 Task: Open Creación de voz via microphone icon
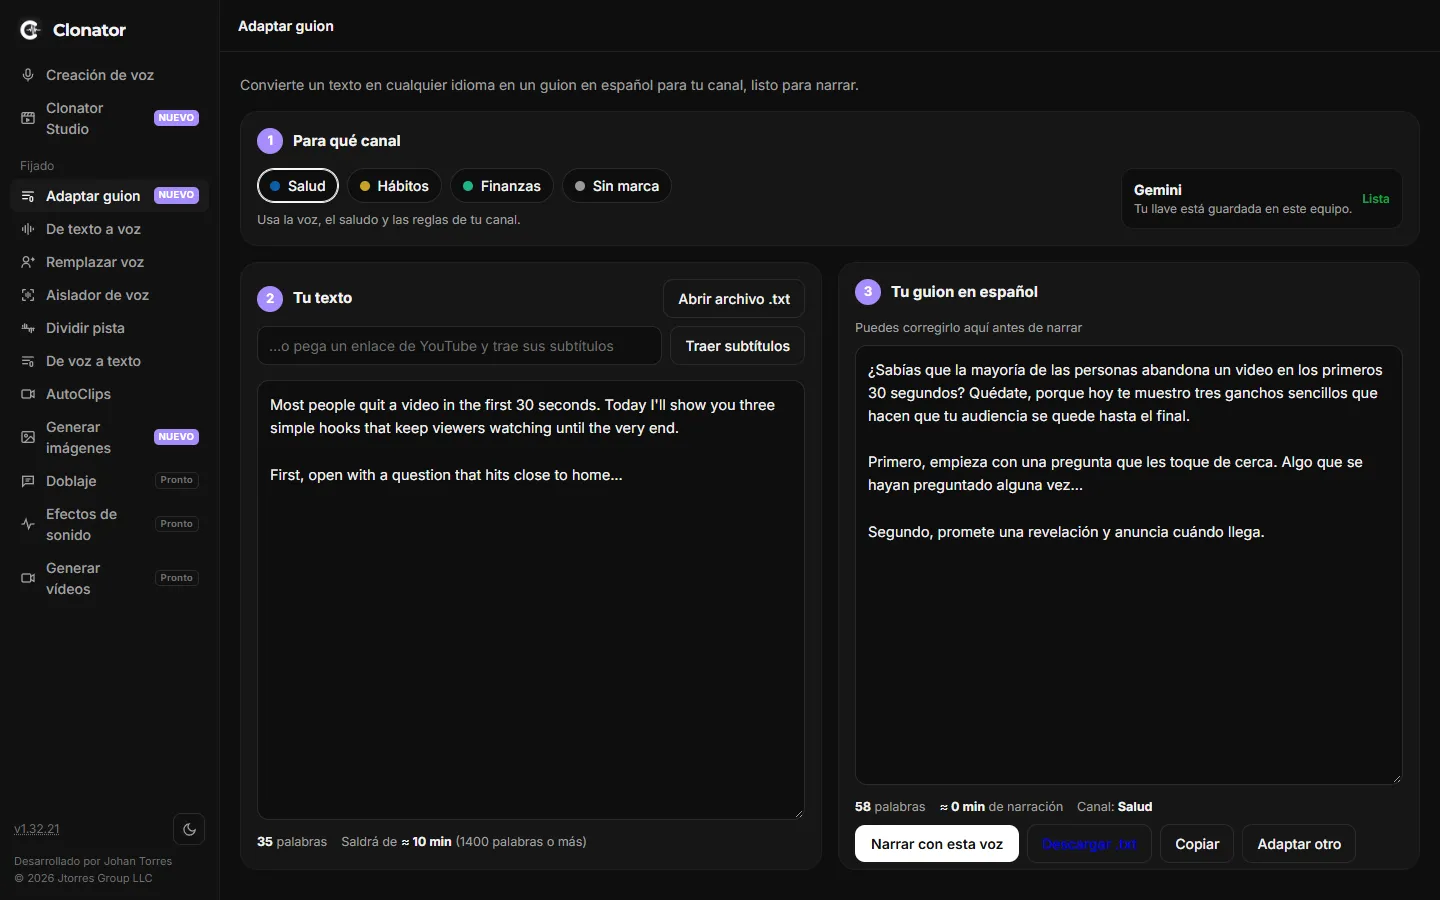(x=28, y=75)
